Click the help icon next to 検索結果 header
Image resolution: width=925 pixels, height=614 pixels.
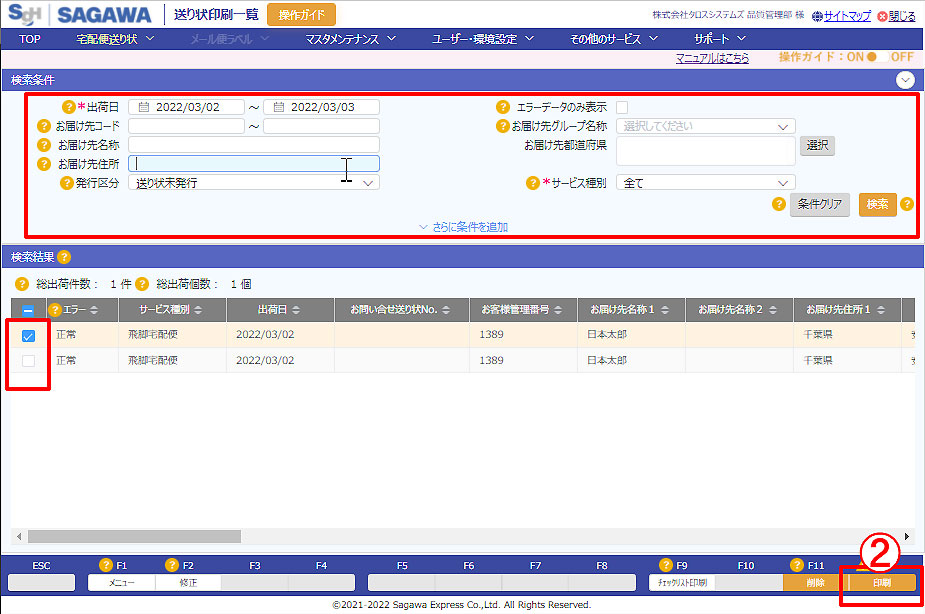click(x=64, y=257)
